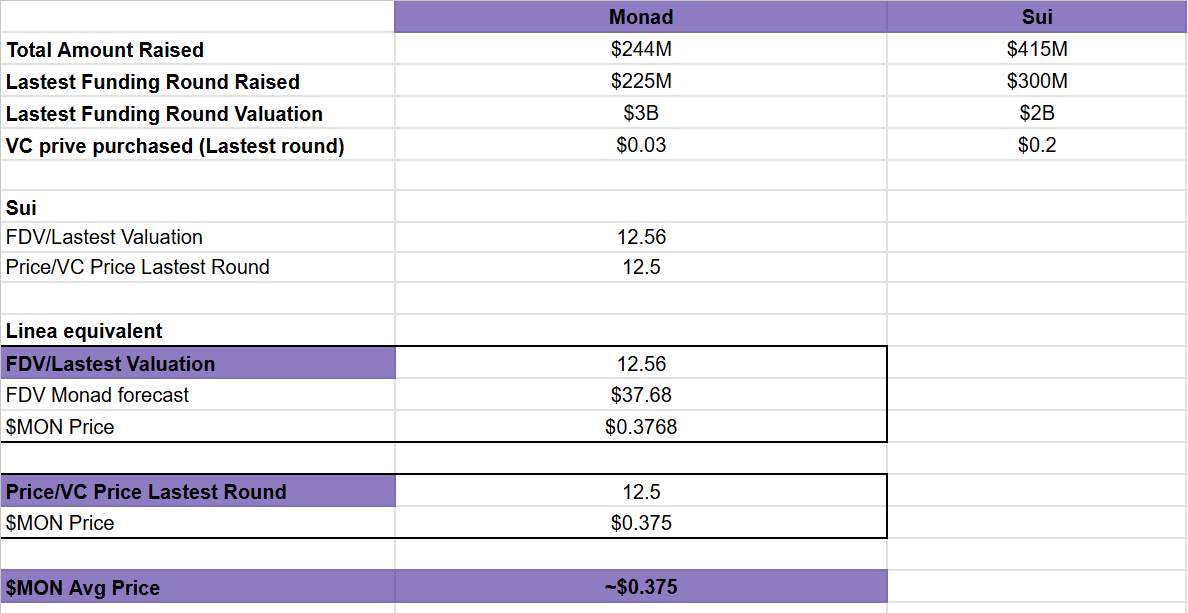Click Sui's $415M total raised cell
Viewport: 1188px width, 613px height.
(1037, 49)
